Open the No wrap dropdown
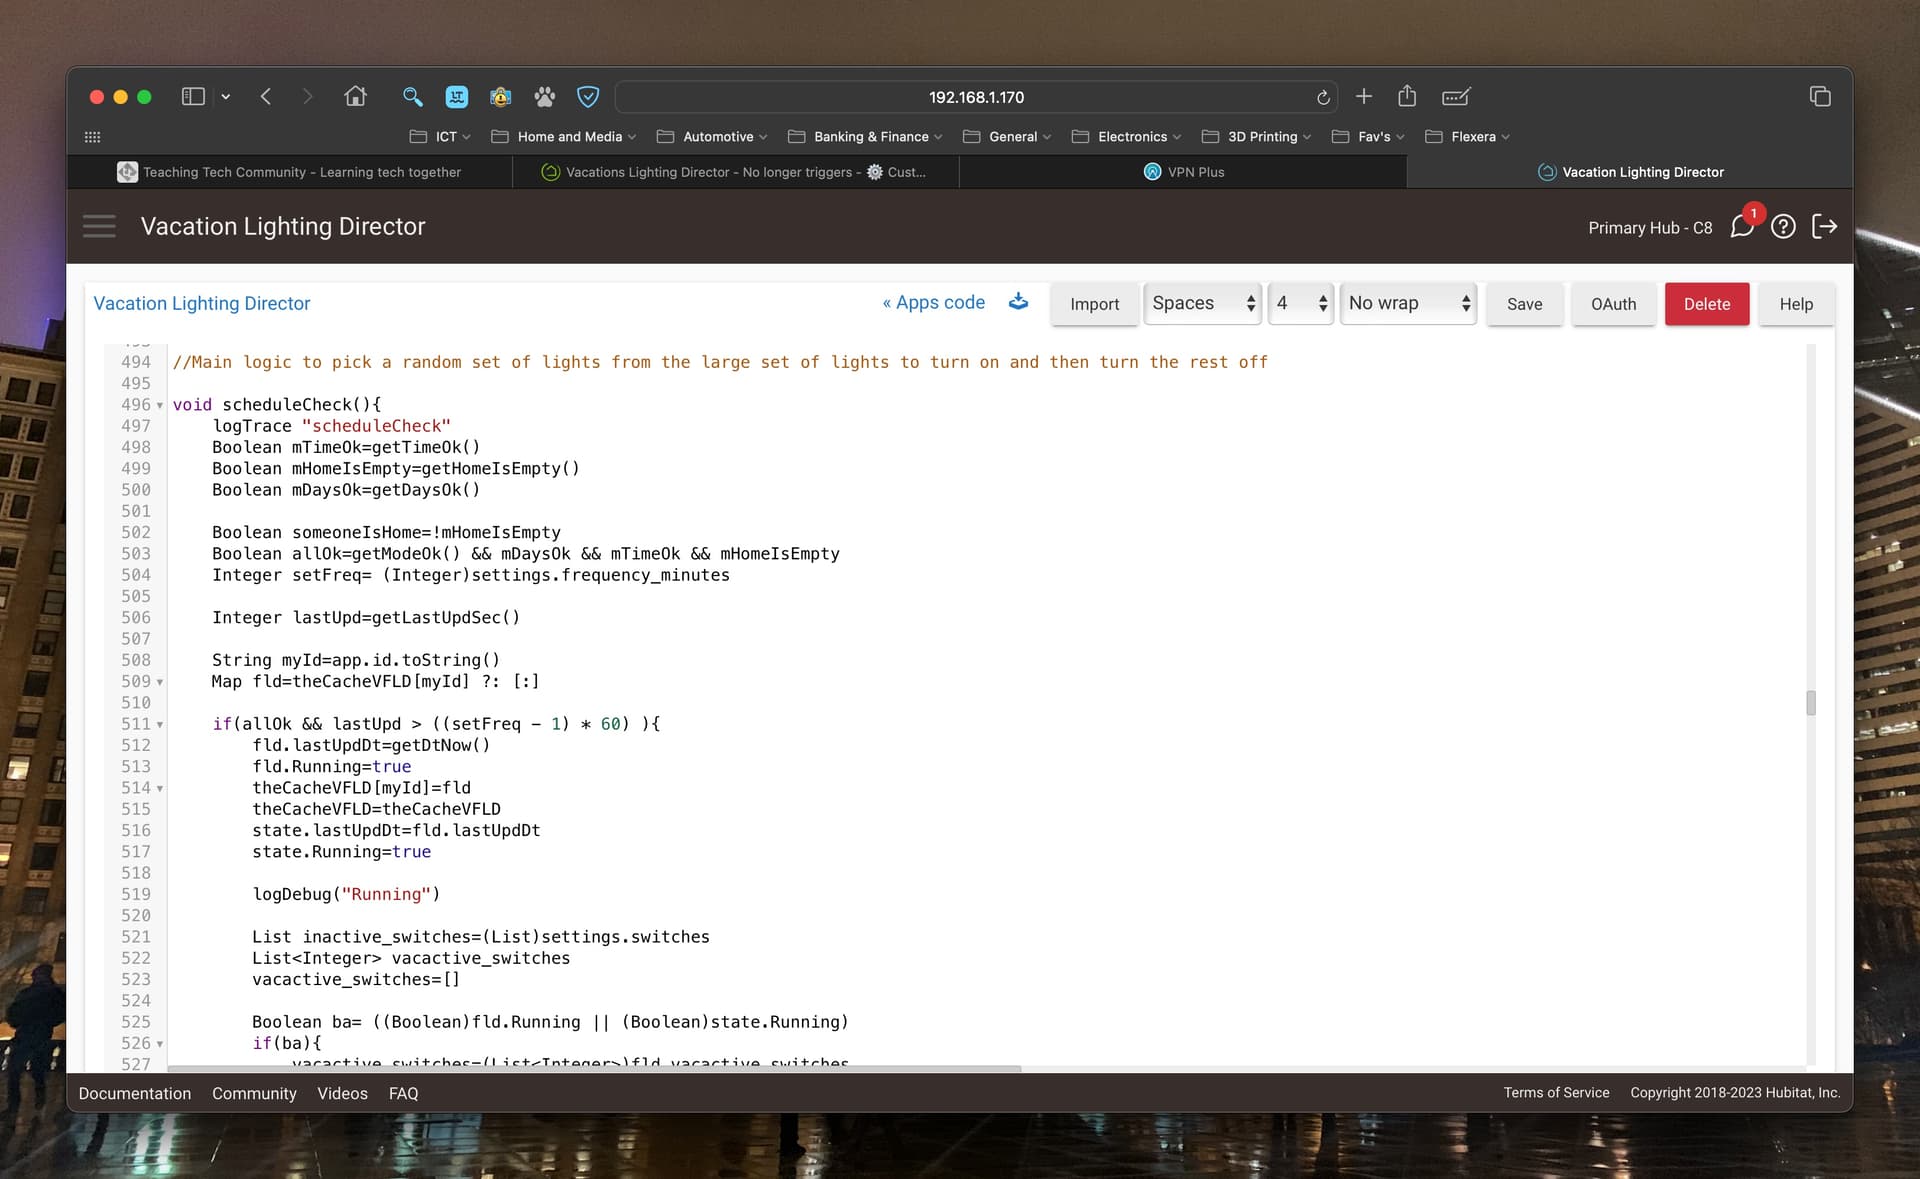The image size is (1920, 1179). 1408,303
